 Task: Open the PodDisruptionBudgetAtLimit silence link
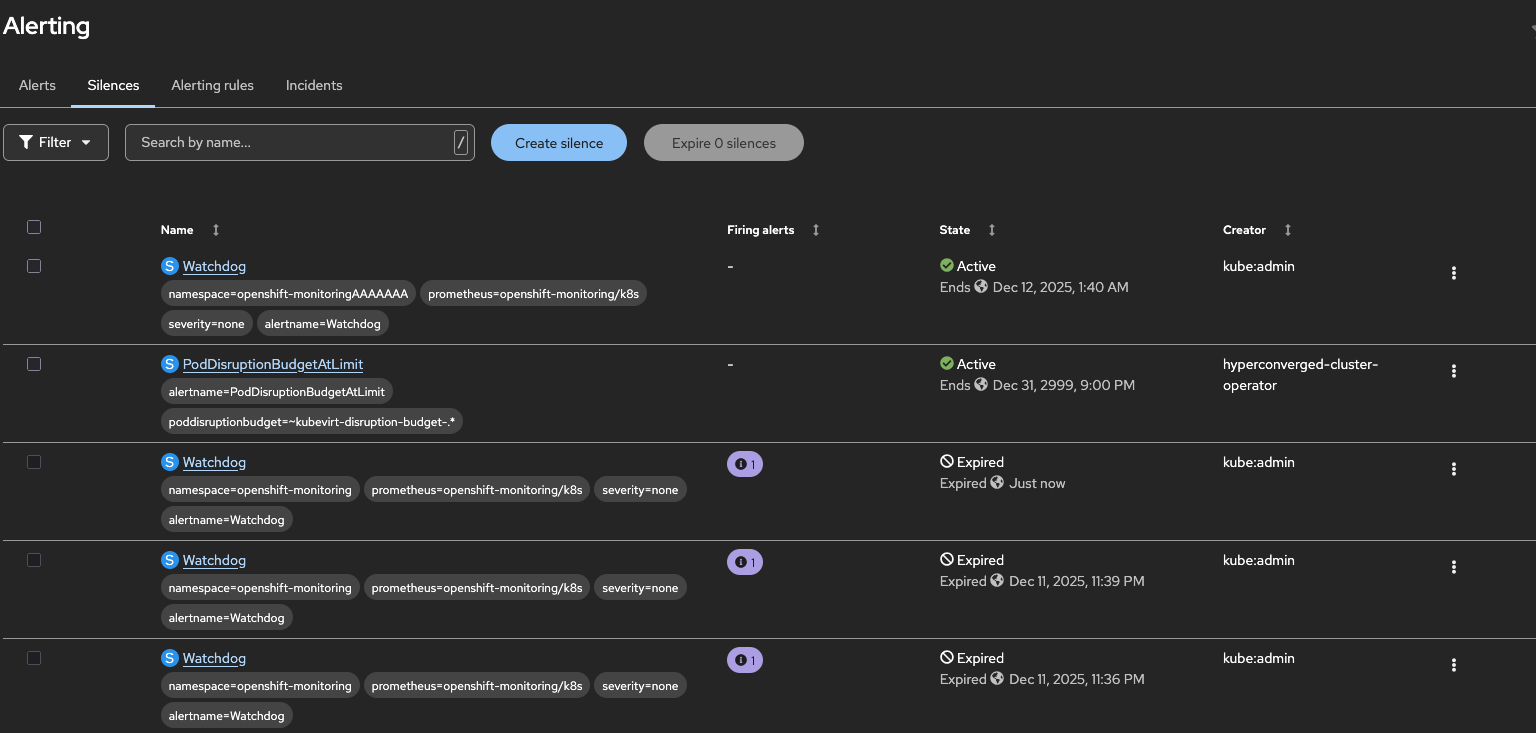tap(273, 364)
